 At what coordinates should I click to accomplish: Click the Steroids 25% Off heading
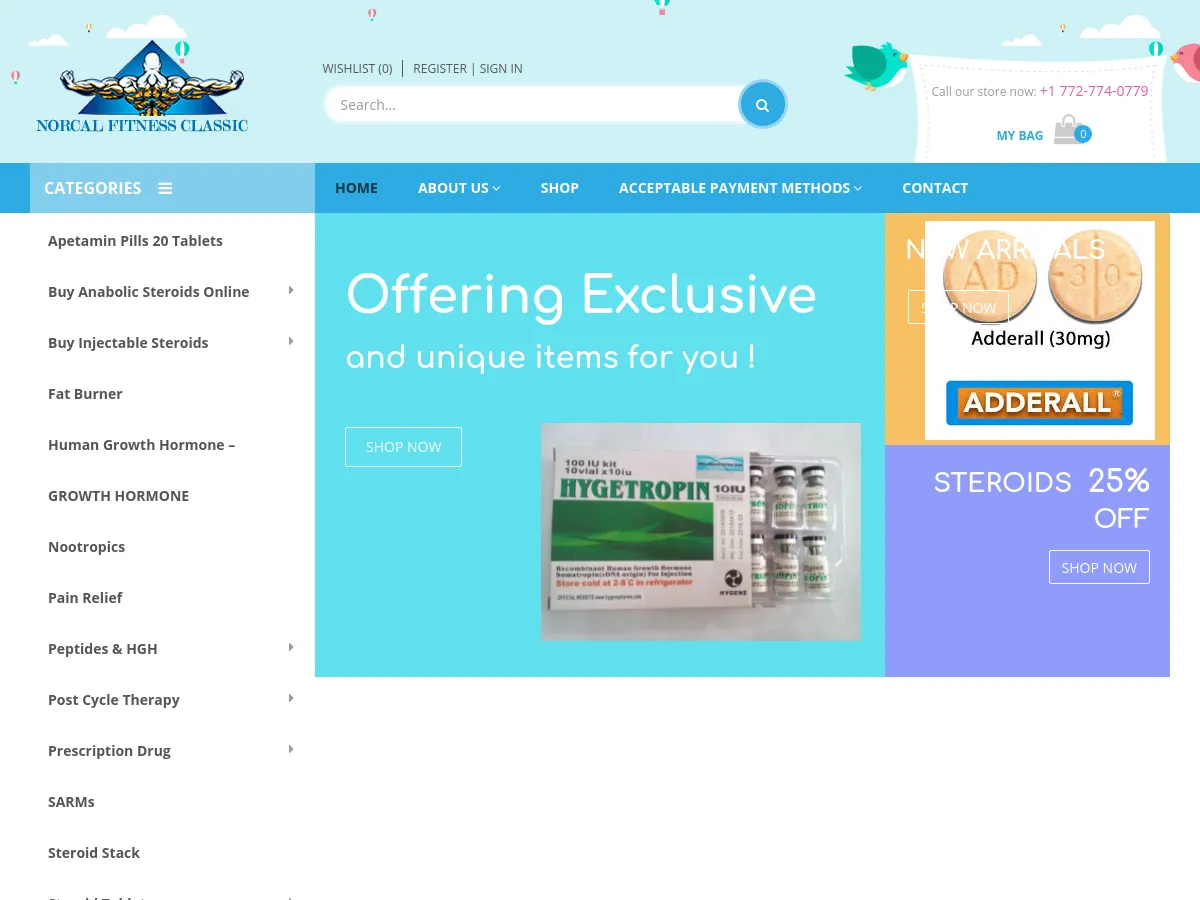click(1041, 500)
